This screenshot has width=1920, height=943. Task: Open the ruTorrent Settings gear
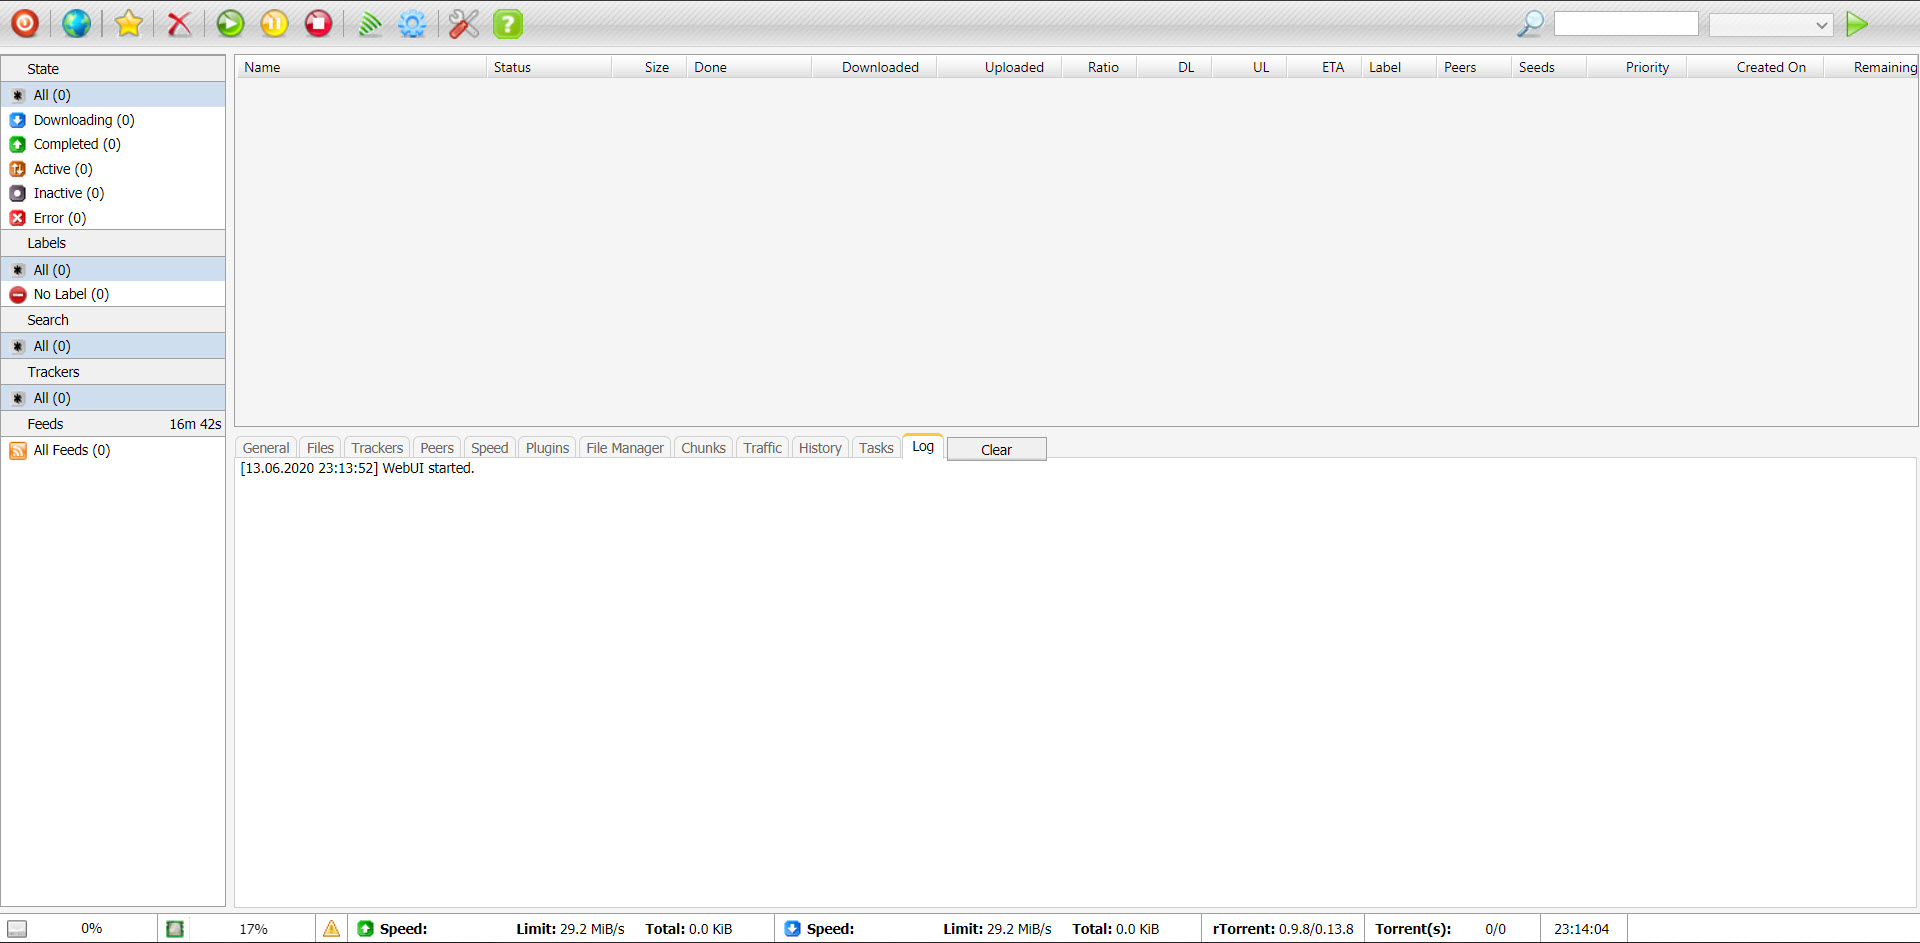pos(412,23)
